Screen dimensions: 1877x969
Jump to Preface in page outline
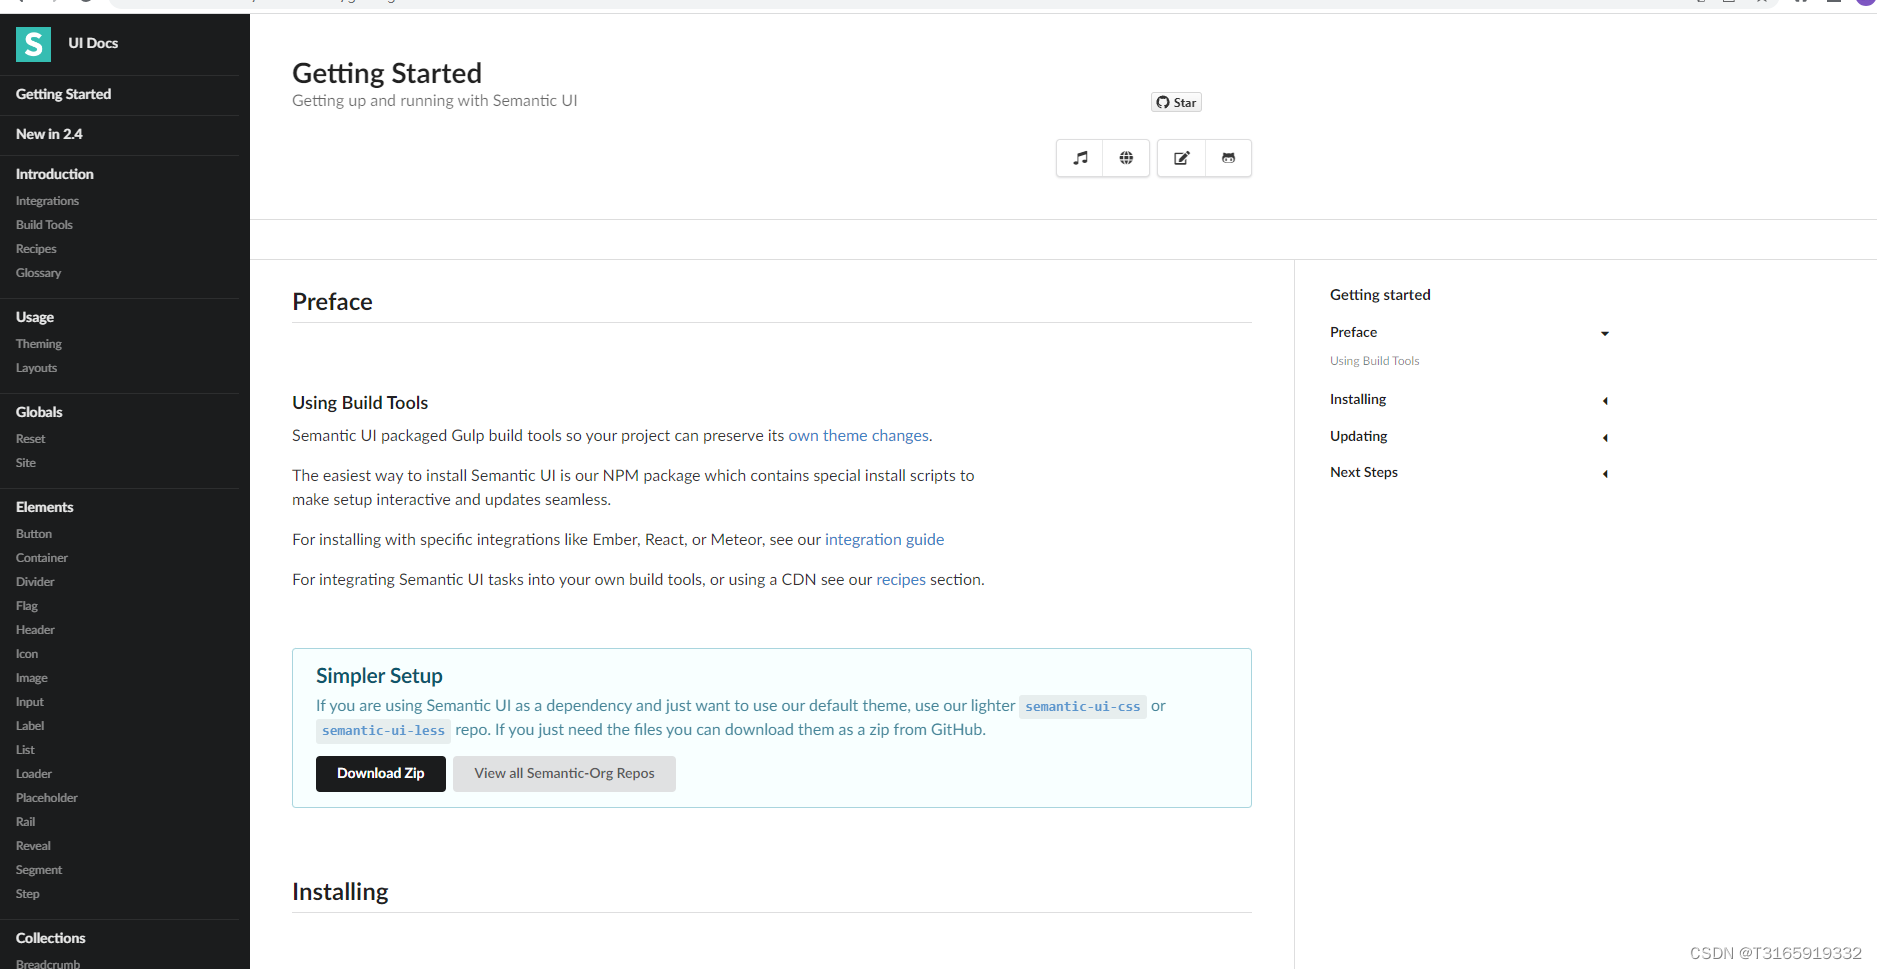click(1353, 332)
